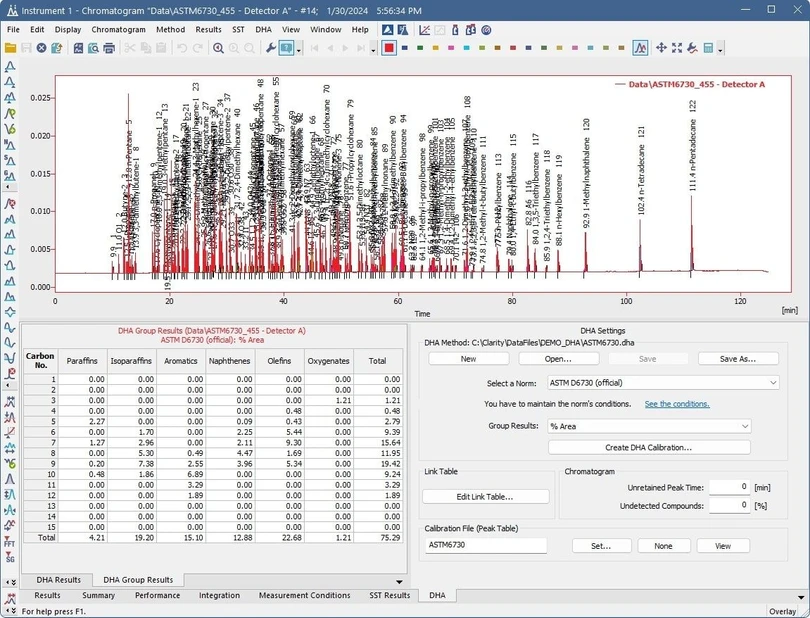Open the result table grid icon
The image size is (810, 618).
[x=708, y=50]
